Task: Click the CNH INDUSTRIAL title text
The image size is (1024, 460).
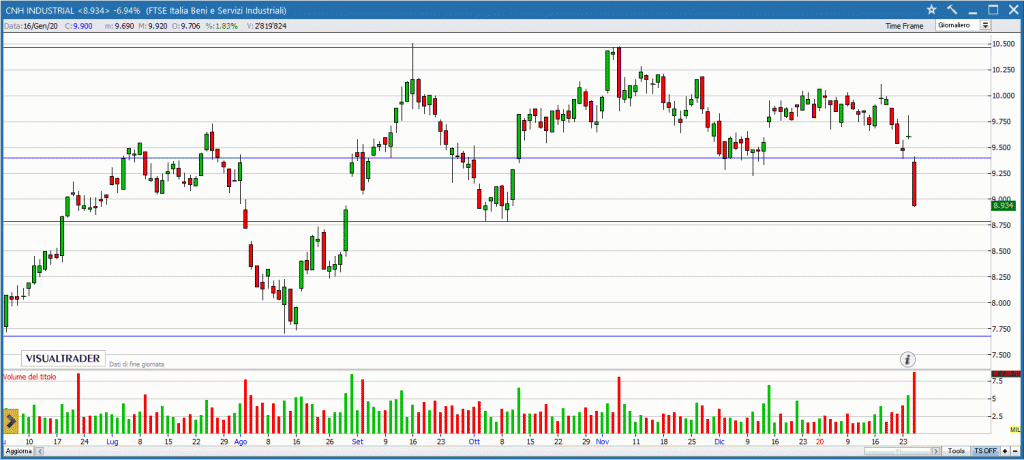Action: (x=39, y=10)
